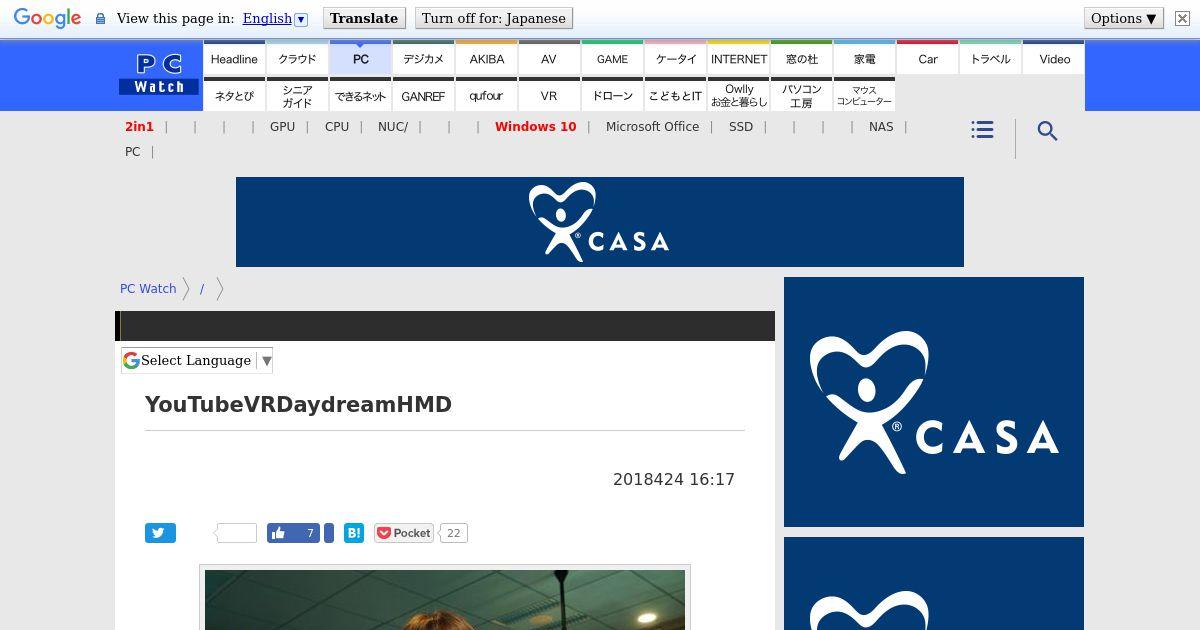Click the PC link under topic links
Screen dimensions: 1200x630
tap(132, 152)
